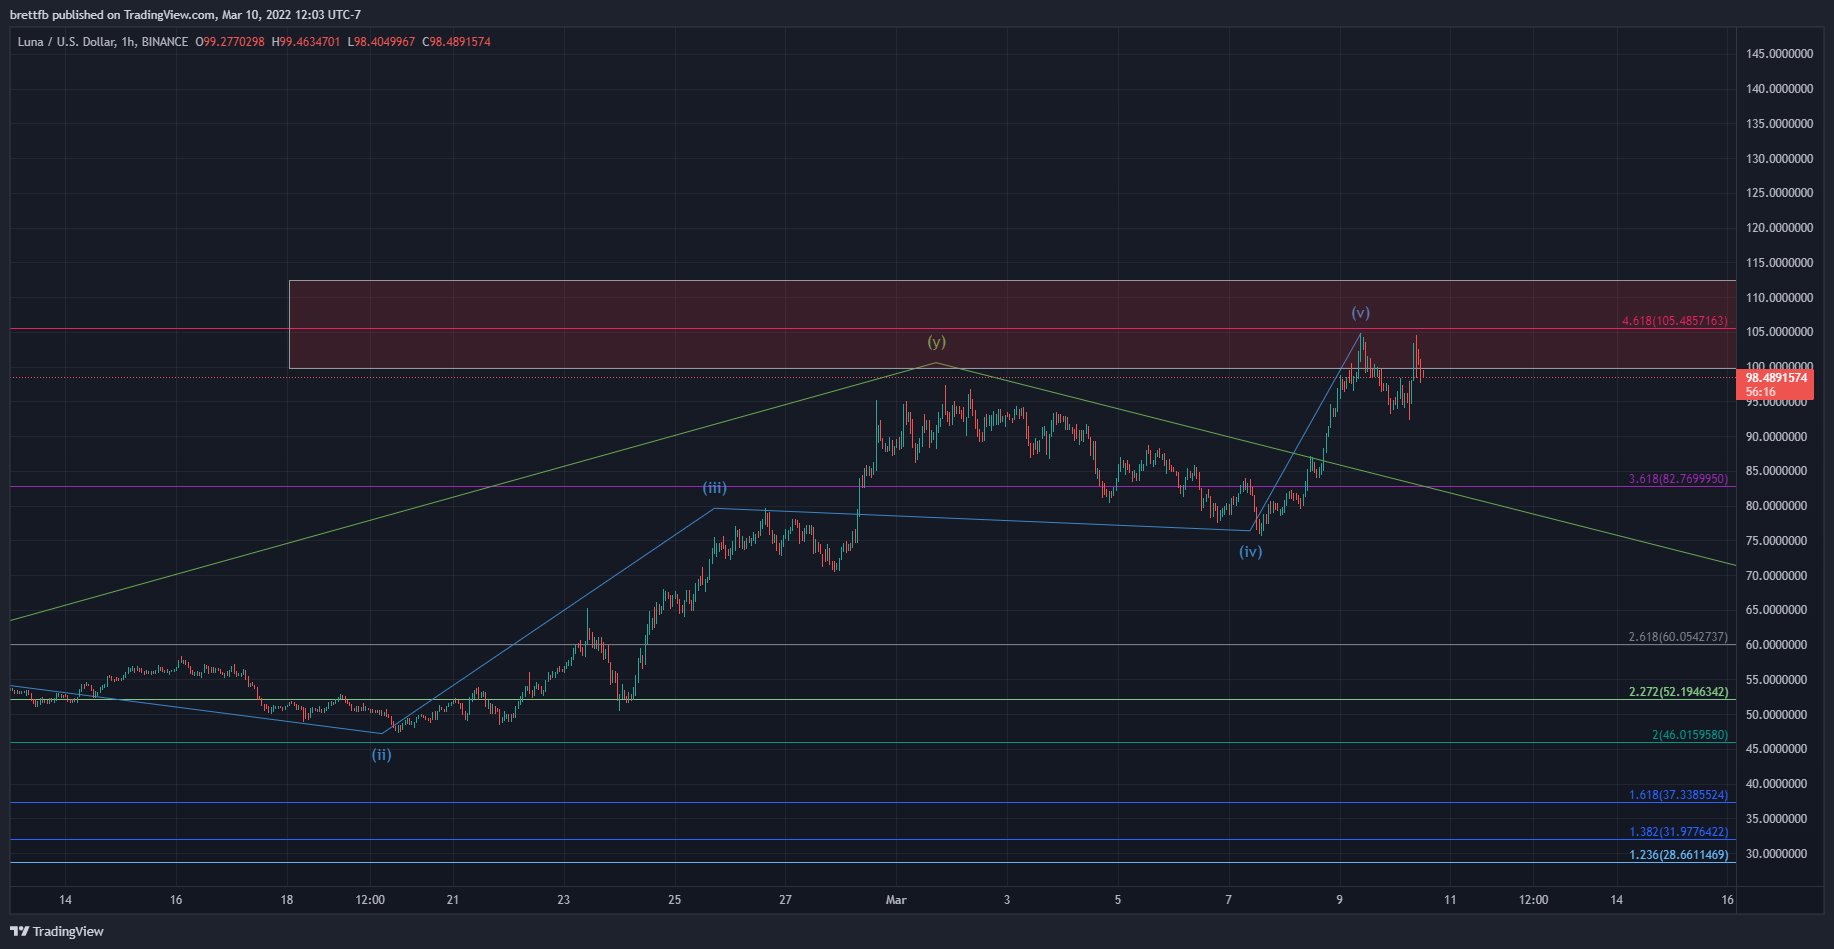Click the 30.0000000 price axis label

coord(1776,854)
